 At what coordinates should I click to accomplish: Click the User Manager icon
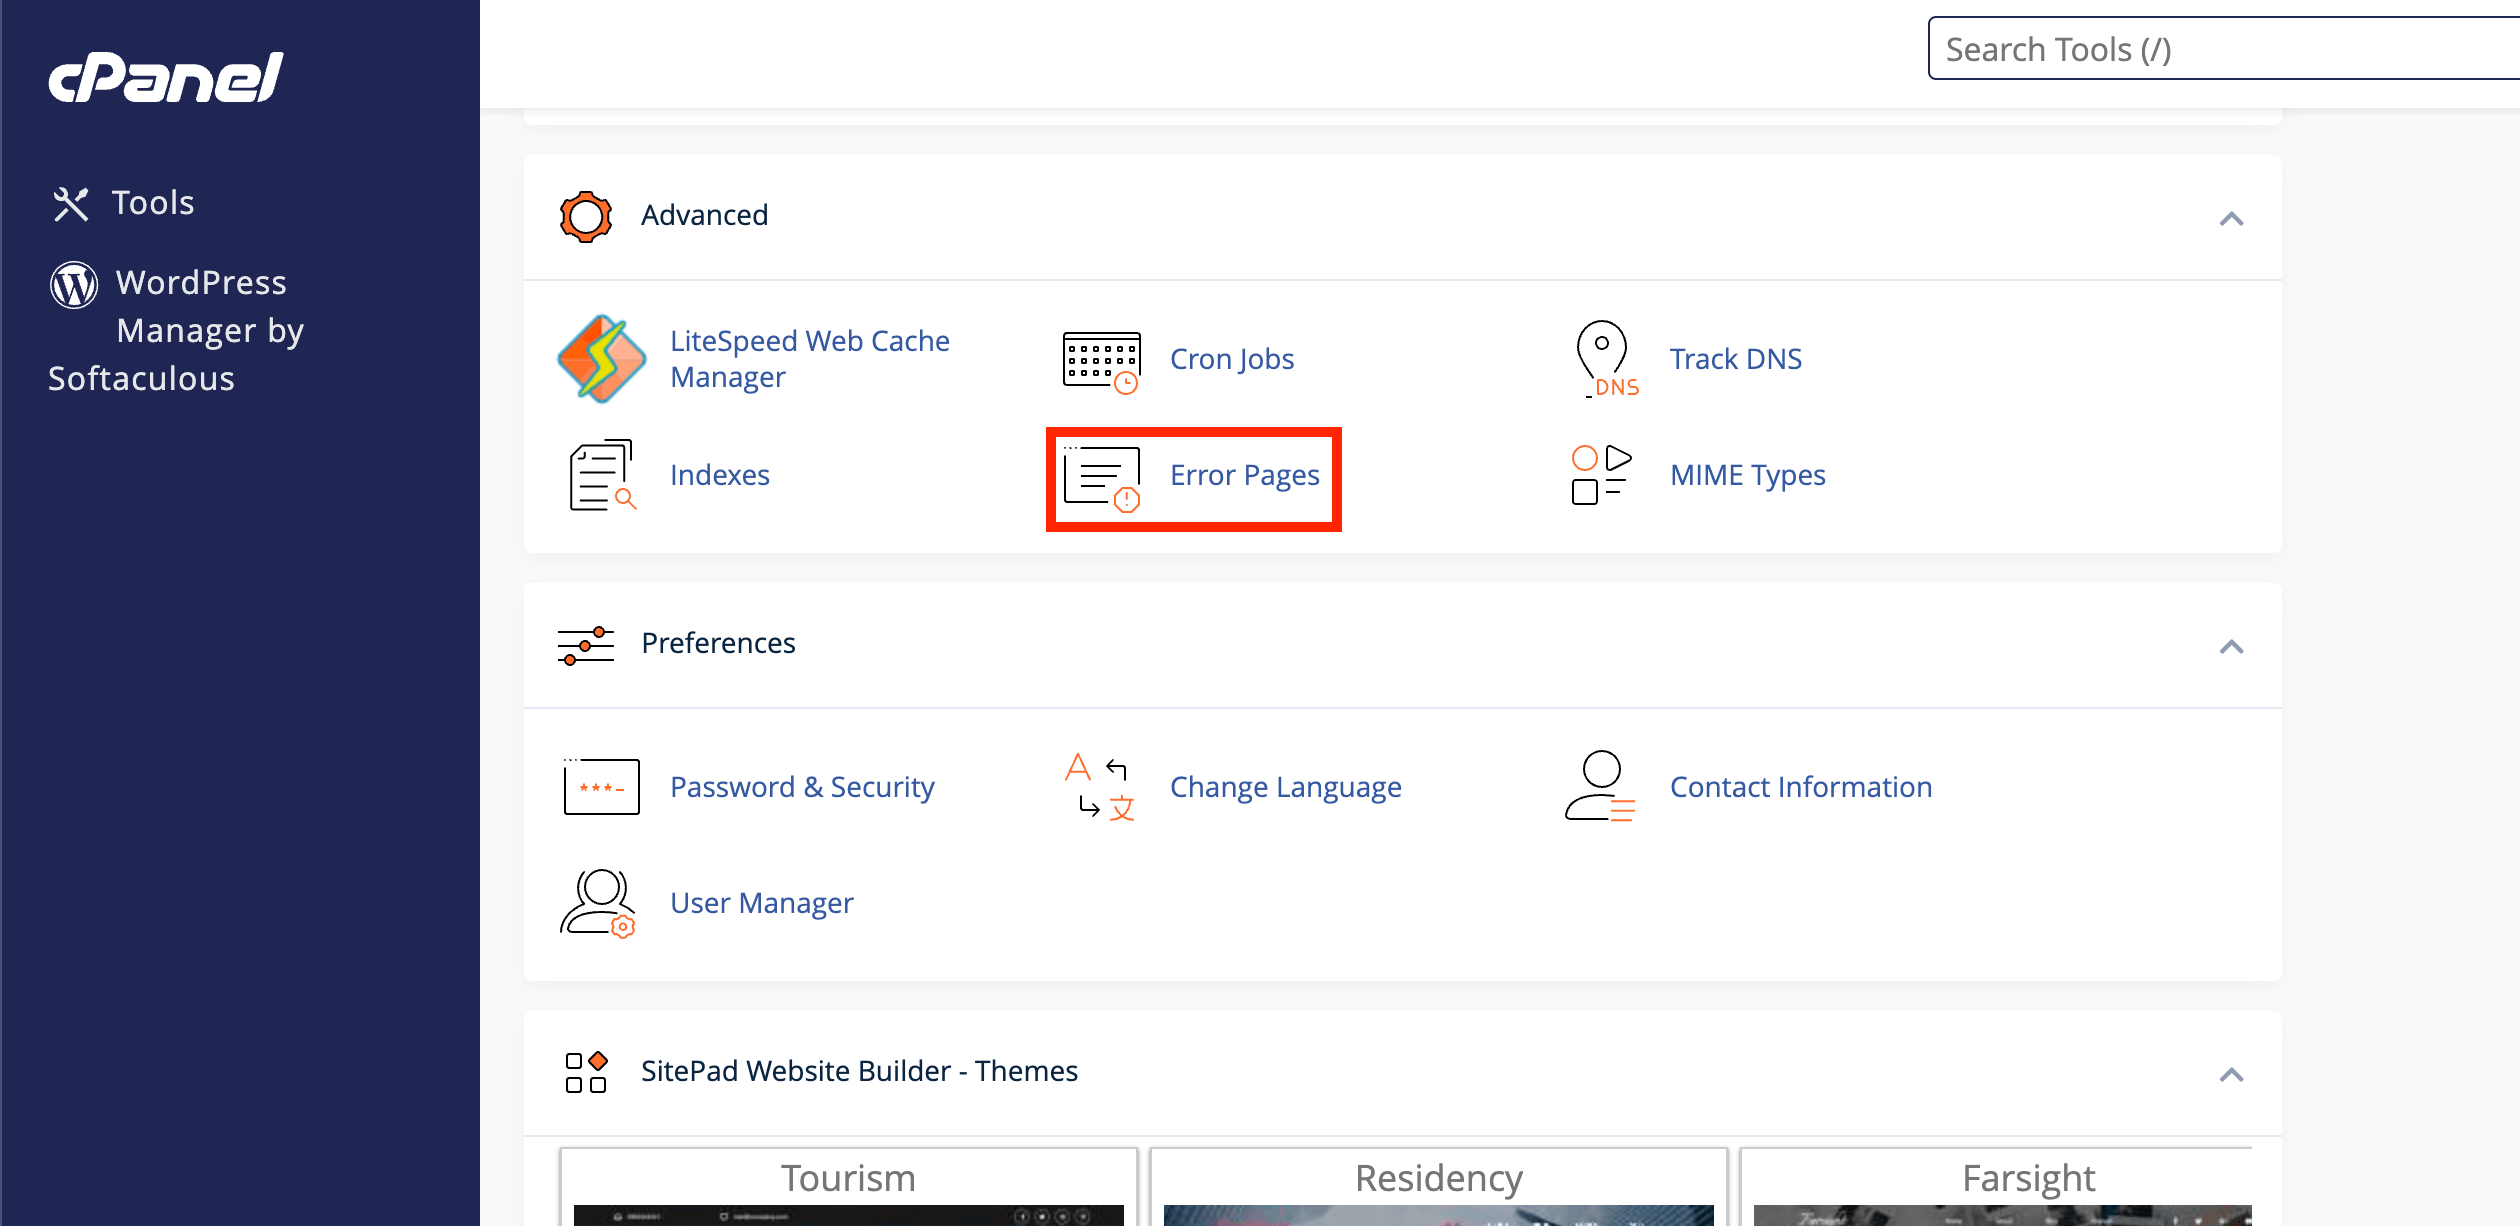pyautogui.click(x=598, y=903)
